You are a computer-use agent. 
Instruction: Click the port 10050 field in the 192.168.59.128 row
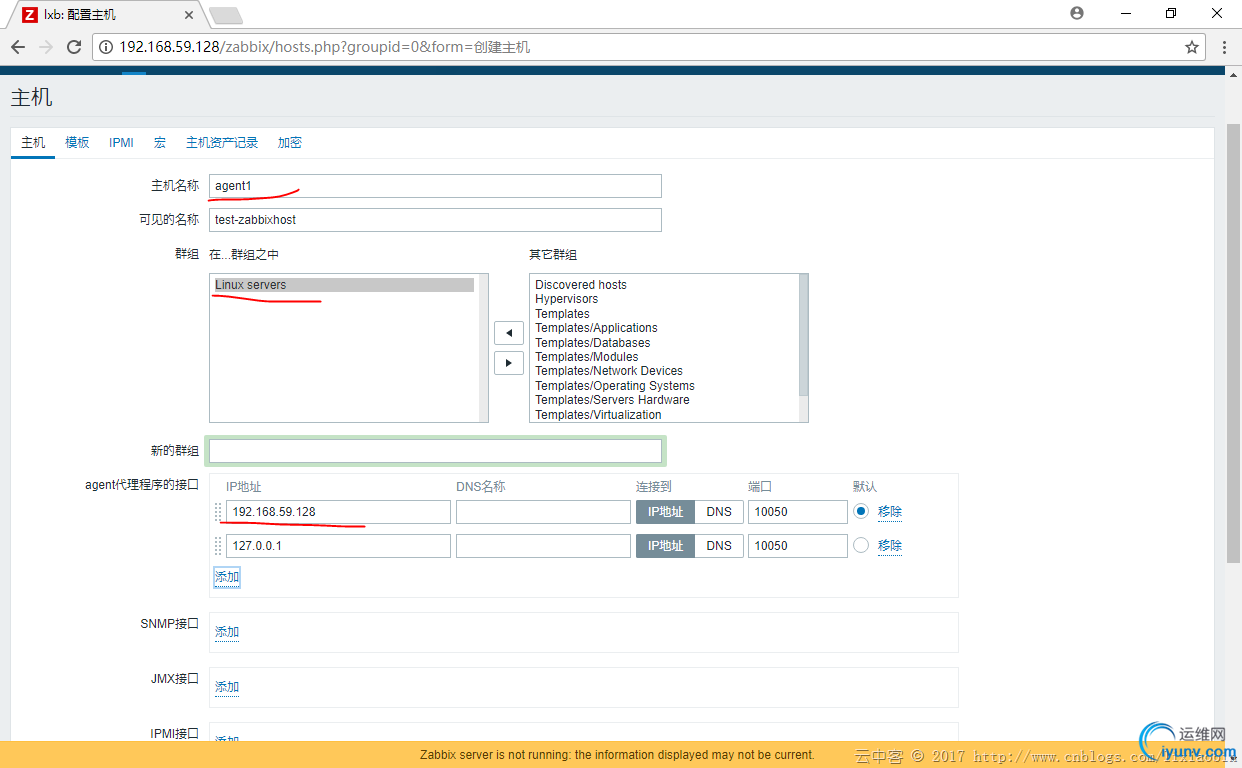(798, 512)
